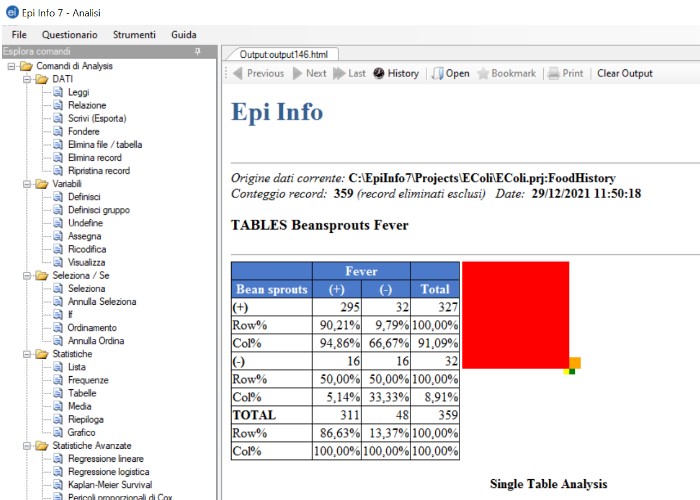Click the Elimina record command icon
Viewport: 700px width, 500px height.
point(58,158)
